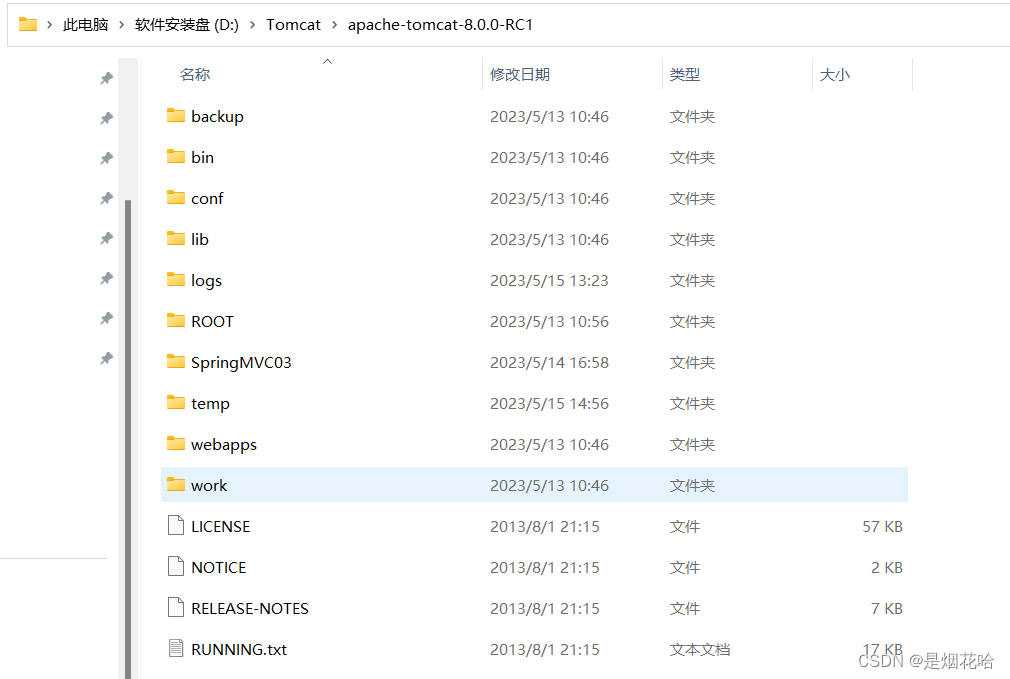Image resolution: width=1010 pixels, height=679 pixels.
Task: Sort by 修改日期 column header
Action: click(520, 75)
